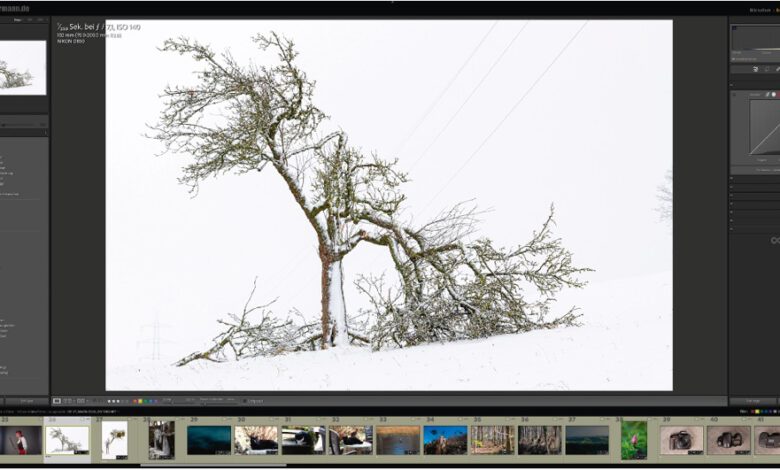
Task: Apply the blue color label in the toolbar
Action: [x=150, y=401]
